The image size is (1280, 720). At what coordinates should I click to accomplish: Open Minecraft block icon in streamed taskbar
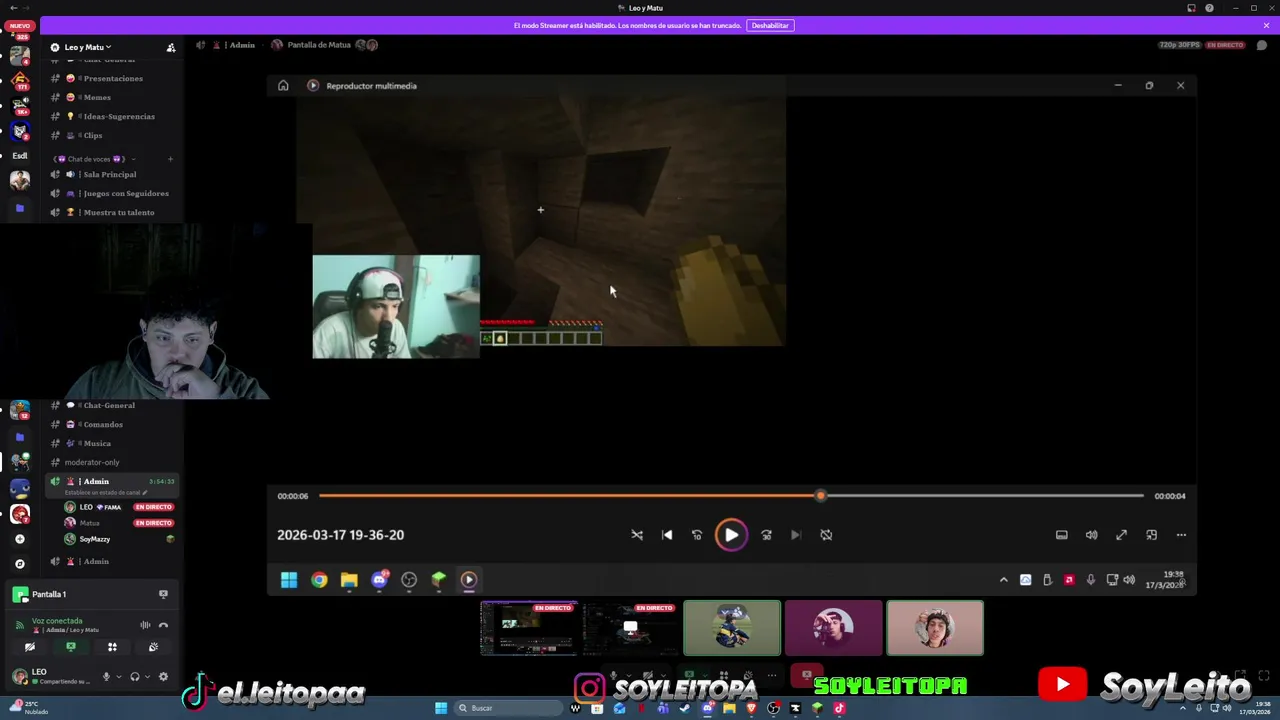439,580
